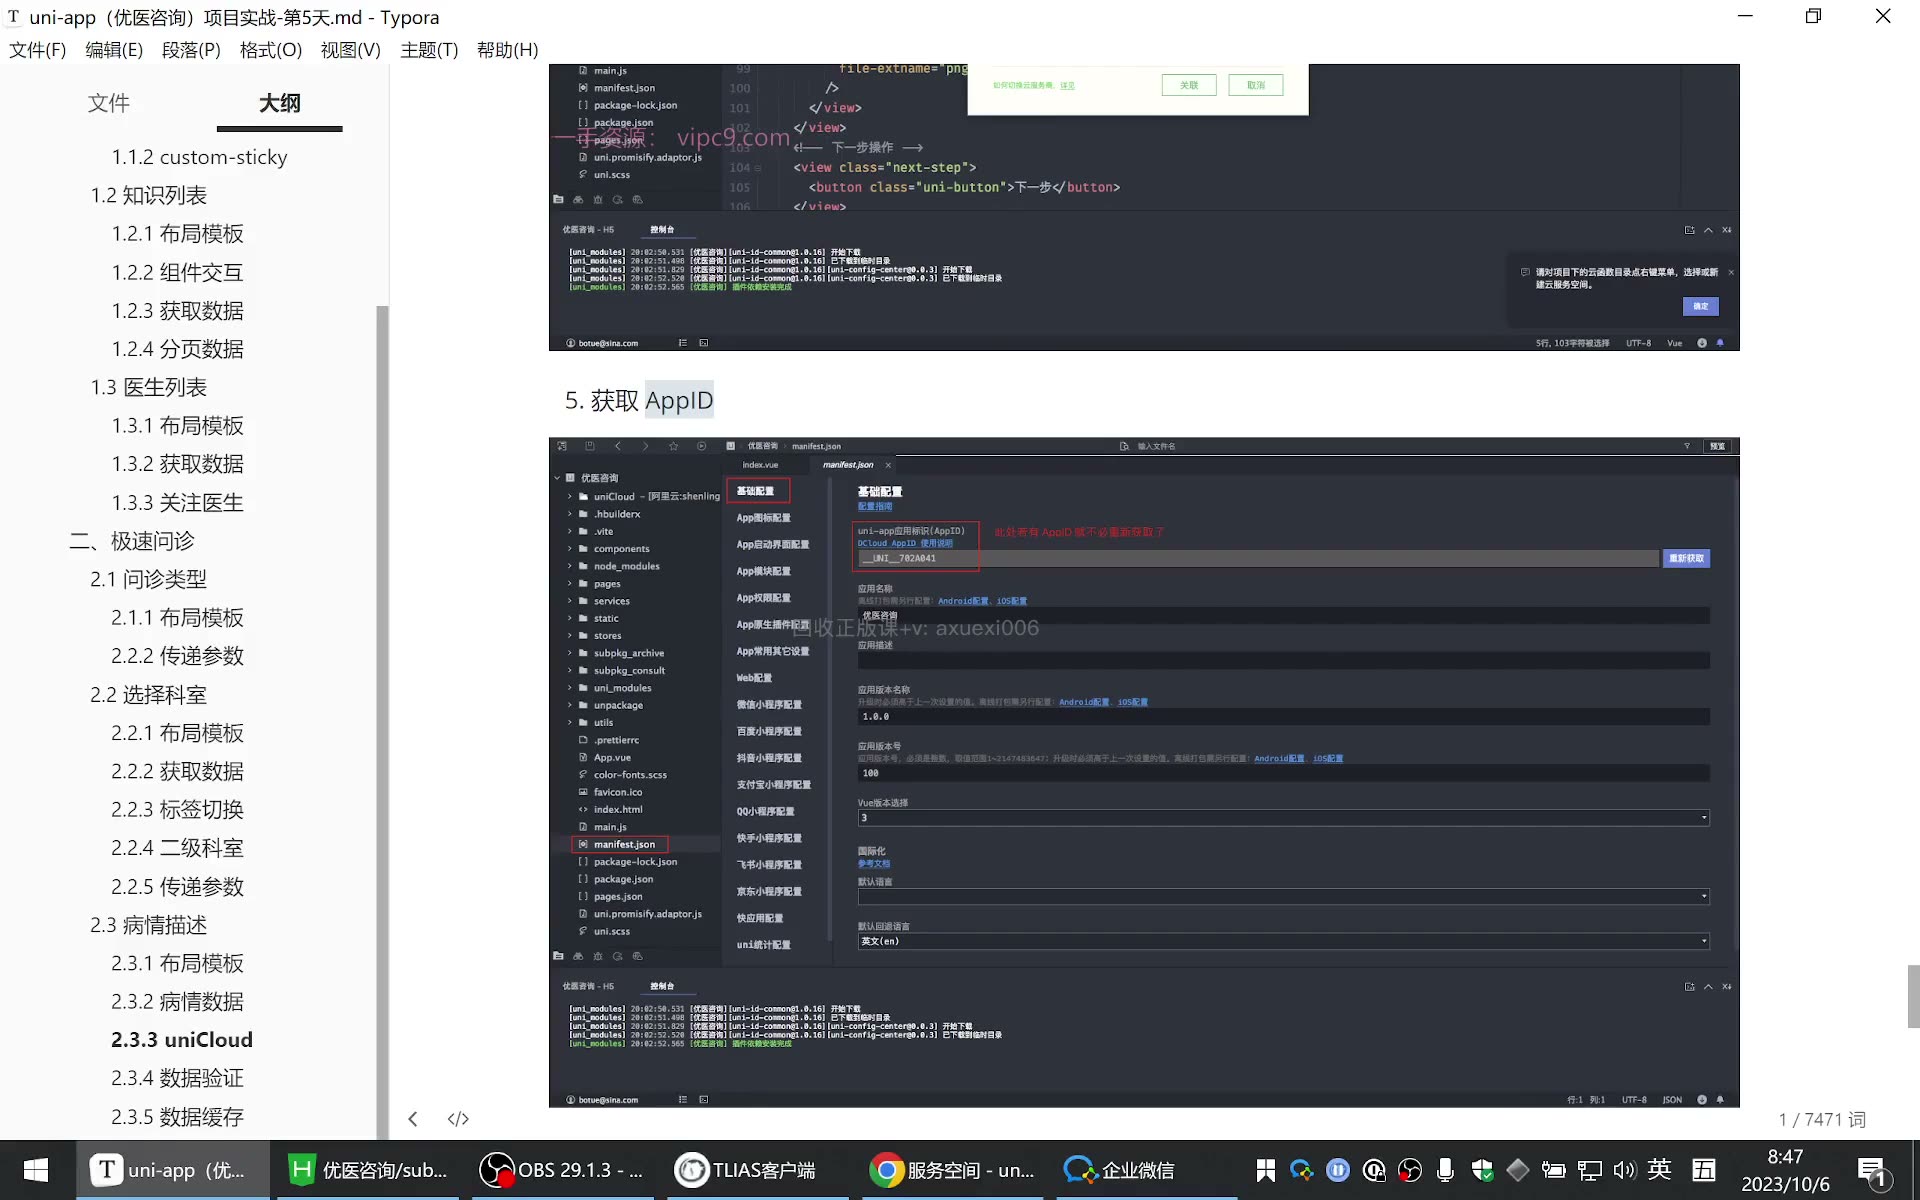Jump to outline item 2.2 选择科室

pyautogui.click(x=149, y=695)
